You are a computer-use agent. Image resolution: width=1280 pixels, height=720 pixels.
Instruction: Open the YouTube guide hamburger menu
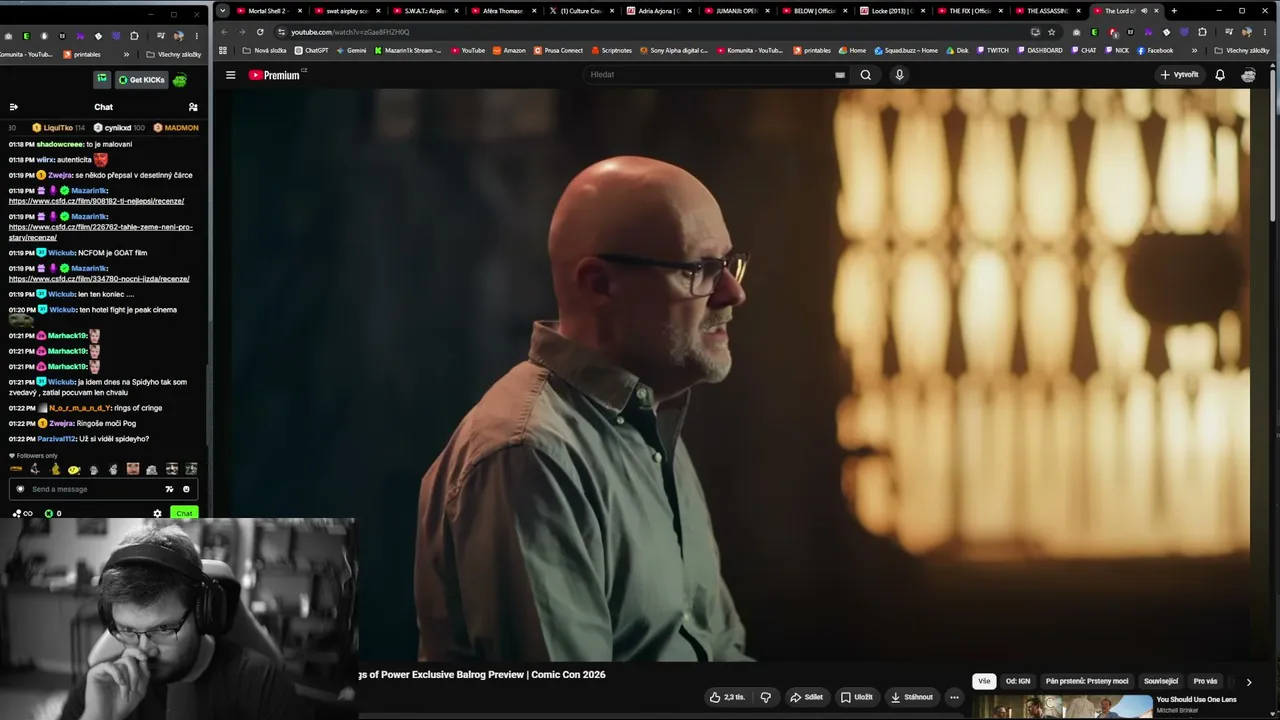click(x=230, y=75)
